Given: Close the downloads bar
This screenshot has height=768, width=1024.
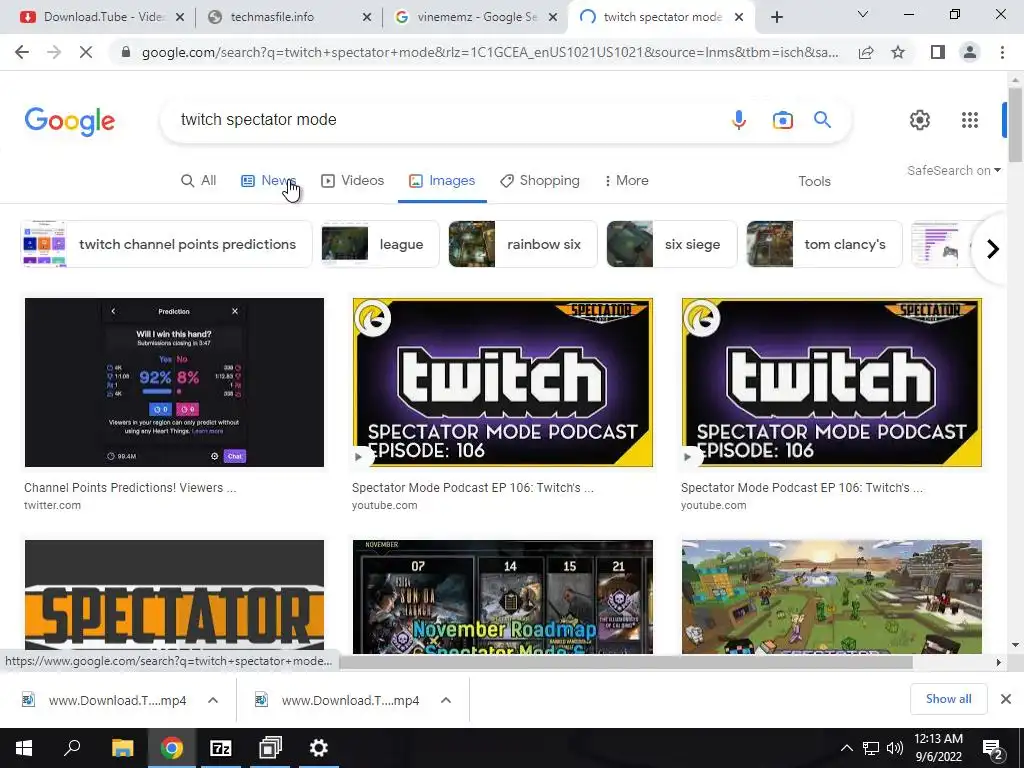Looking at the screenshot, I should (1006, 699).
